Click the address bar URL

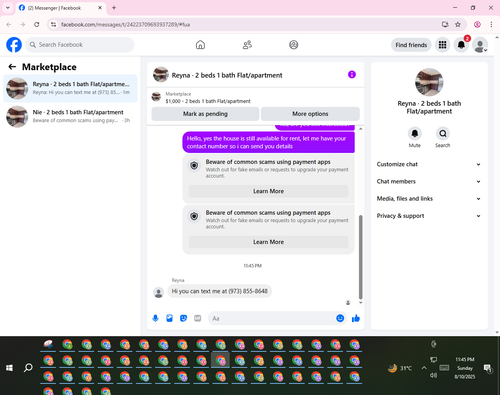click(125, 25)
